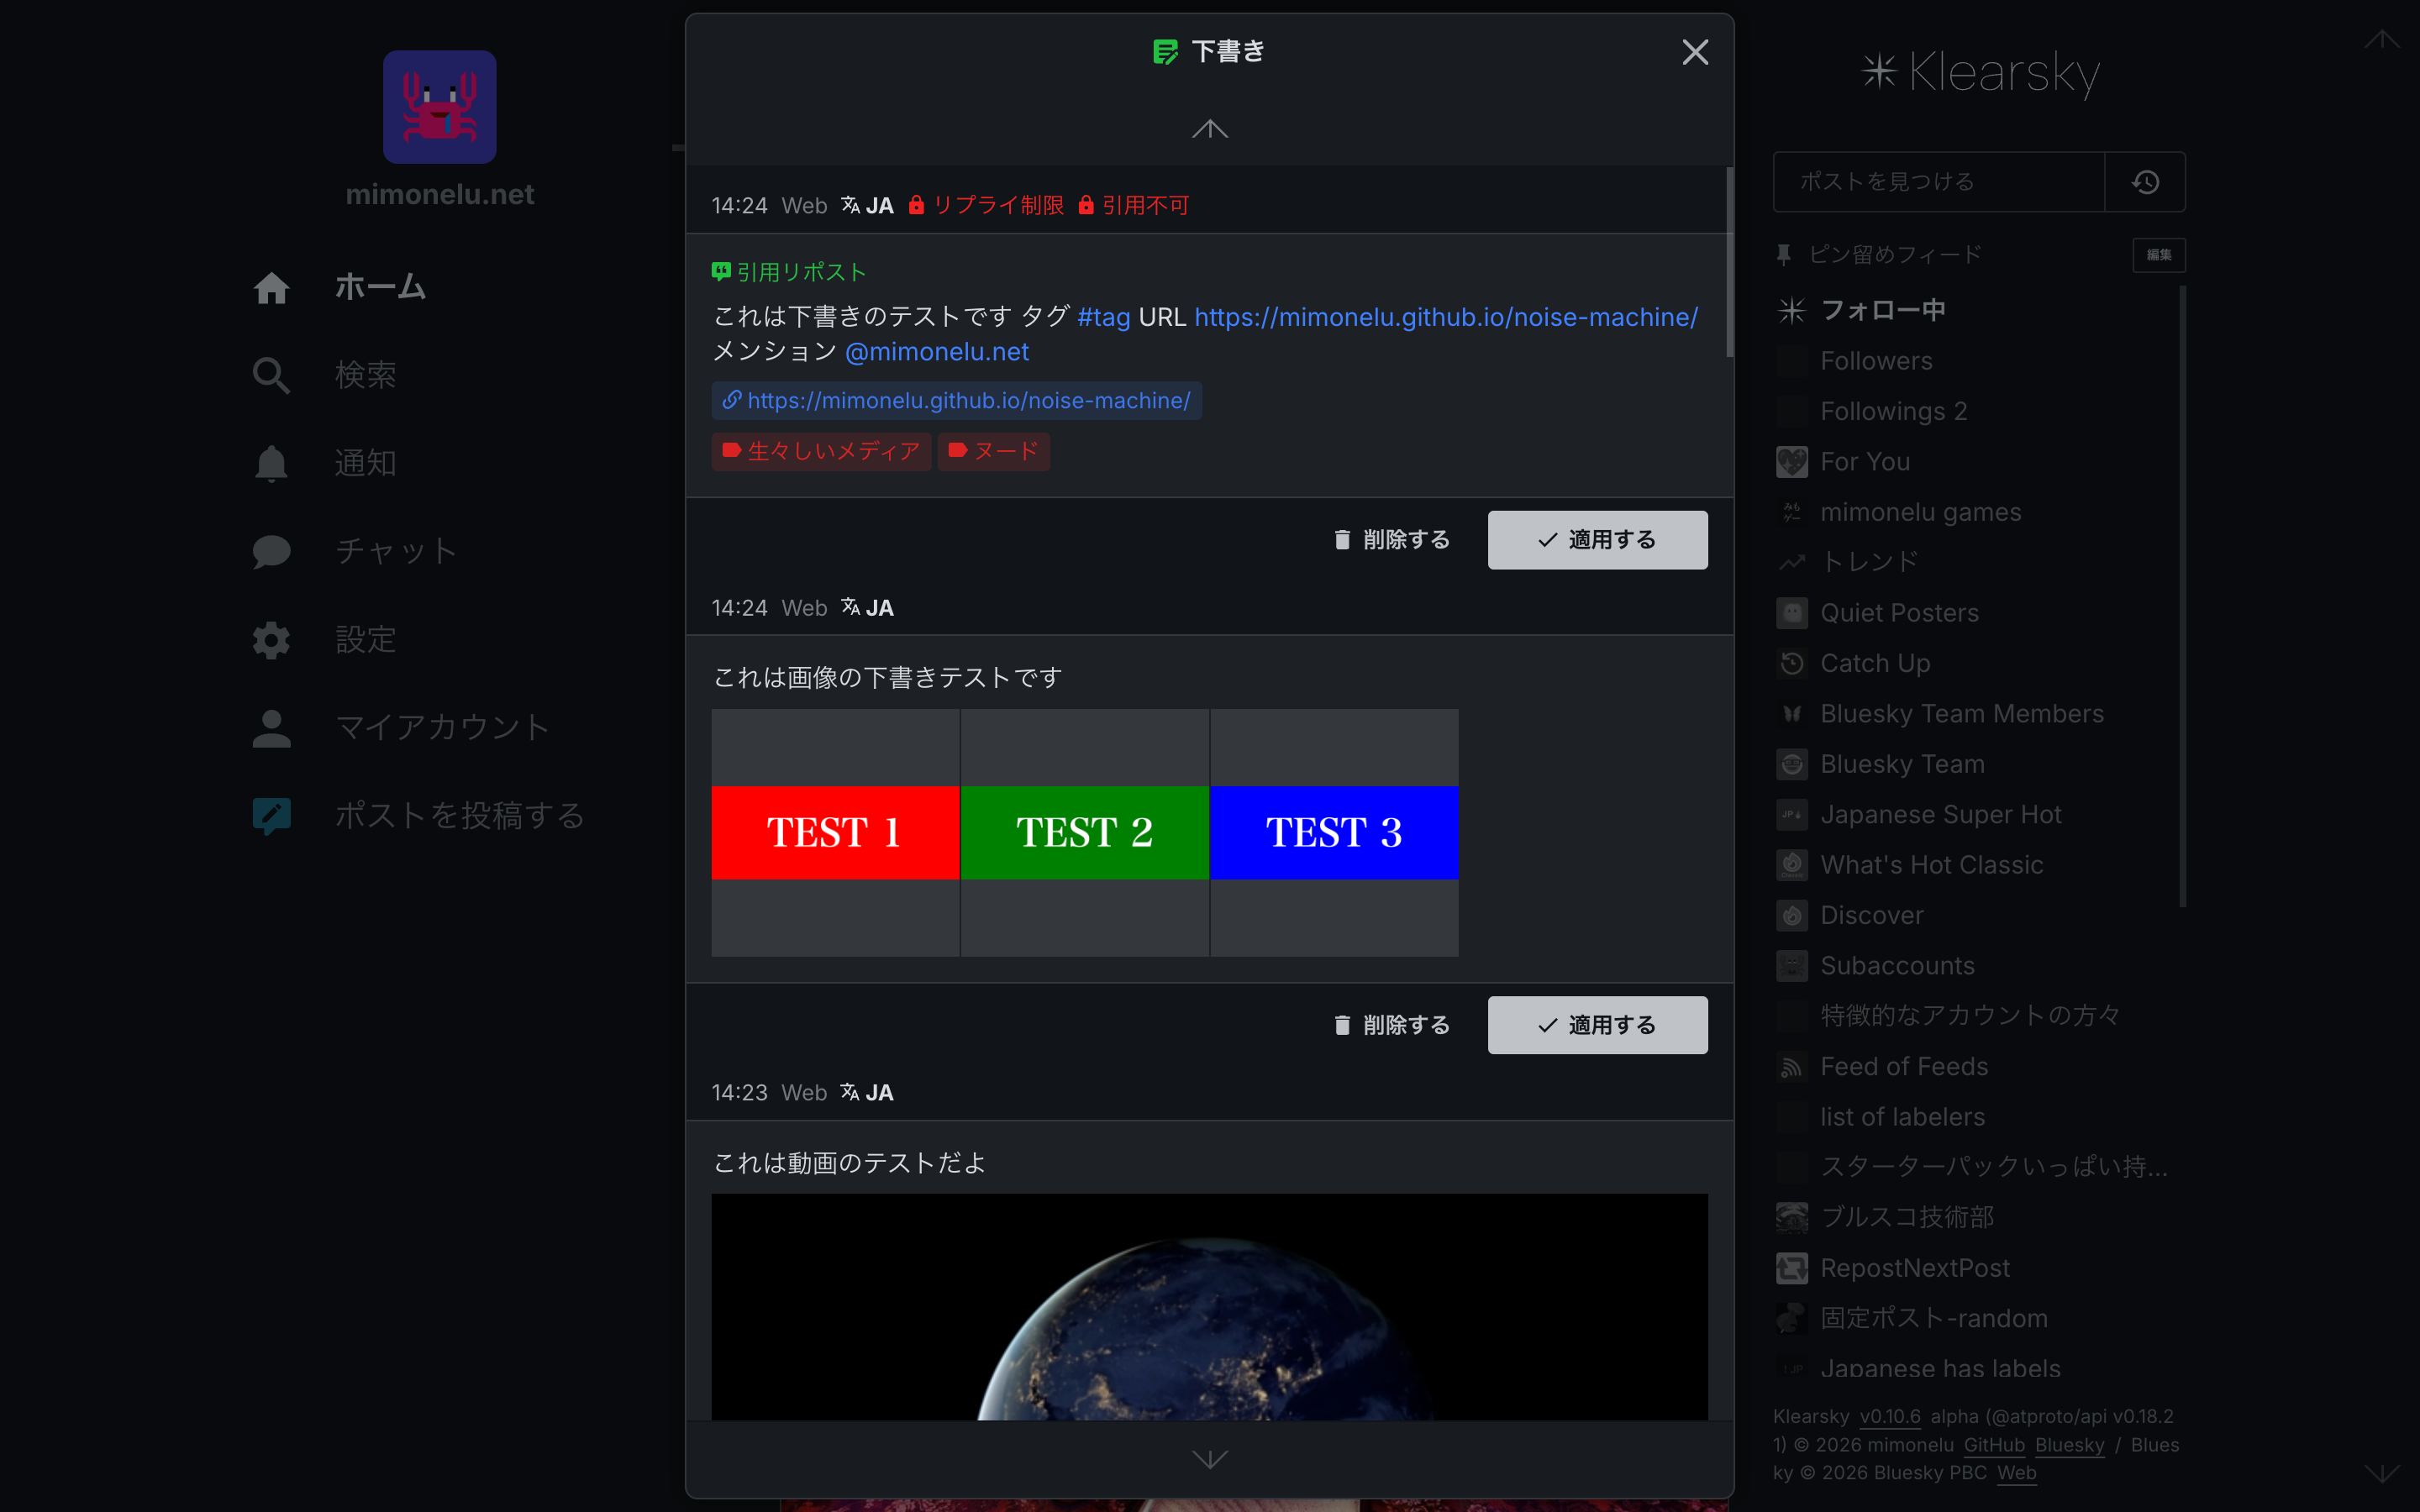Click the home icon in sidebar
The height and width of the screenshot is (1512, 2420).
click(271, 288)
